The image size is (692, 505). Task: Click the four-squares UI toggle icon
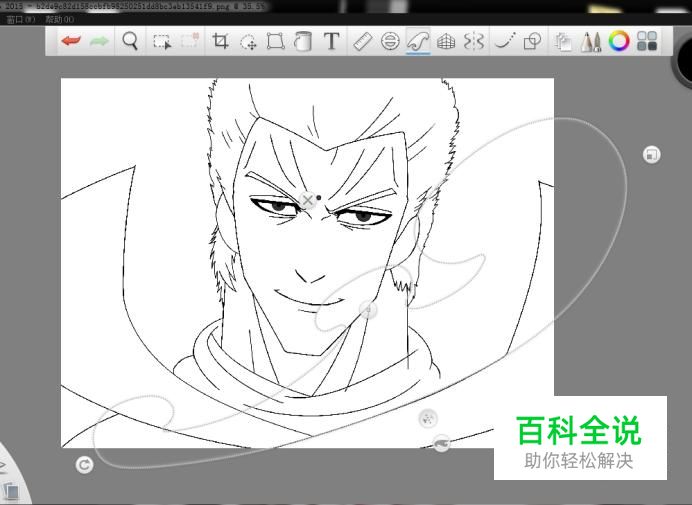click(647, 41)
